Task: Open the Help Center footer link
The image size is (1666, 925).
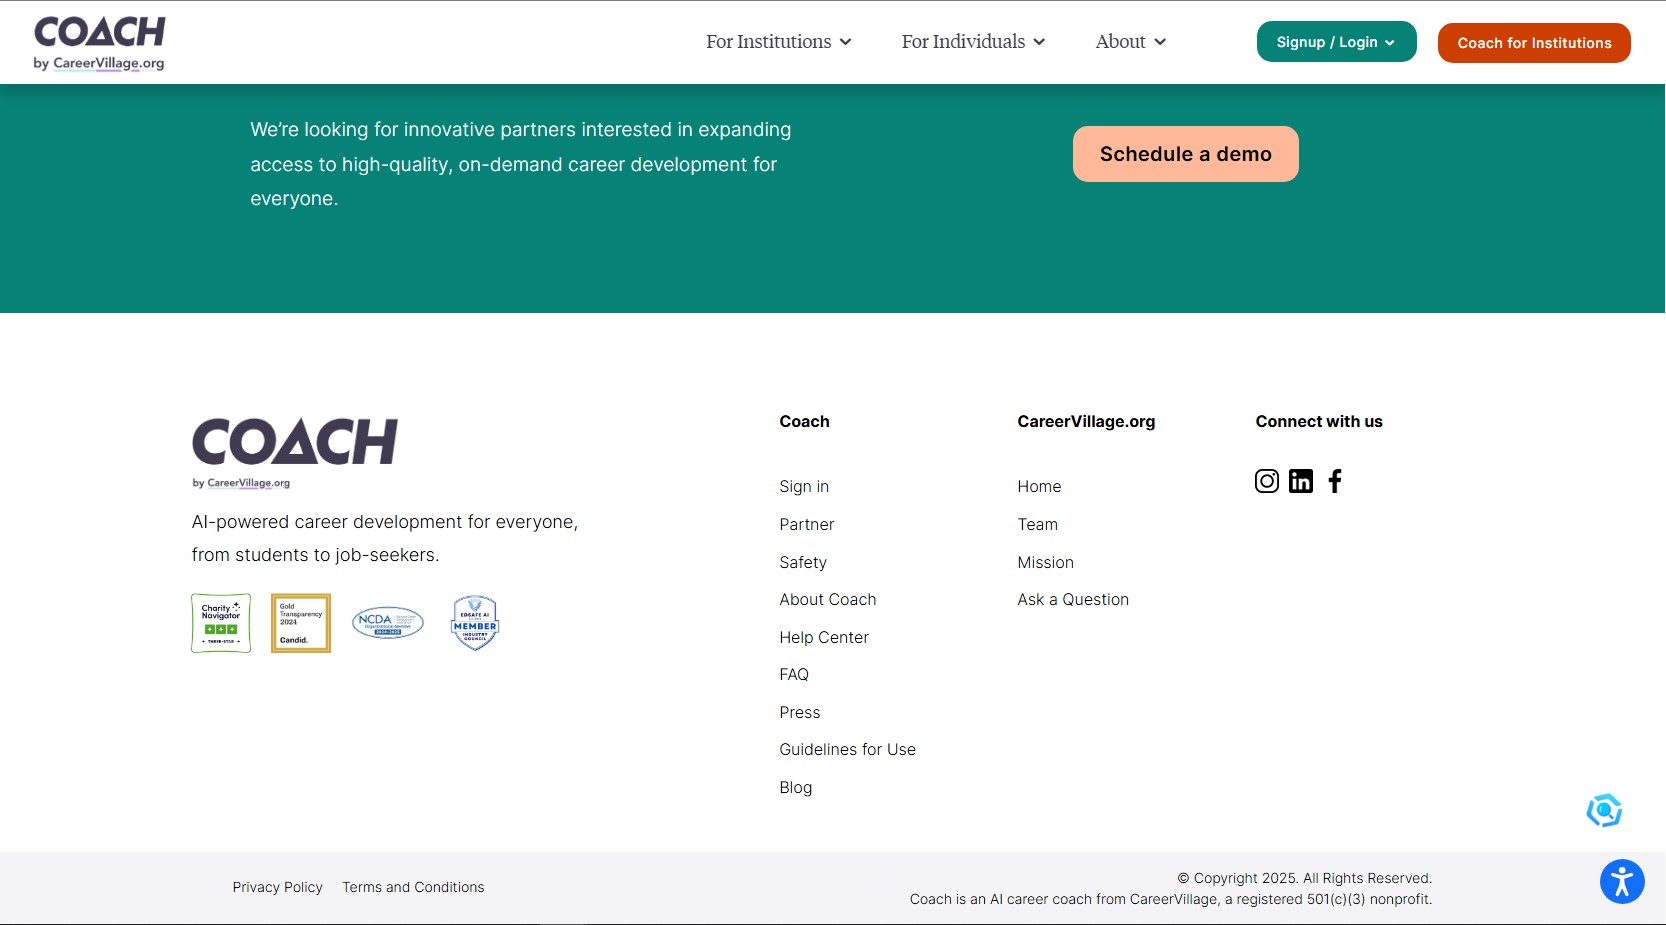Action: 823,637
